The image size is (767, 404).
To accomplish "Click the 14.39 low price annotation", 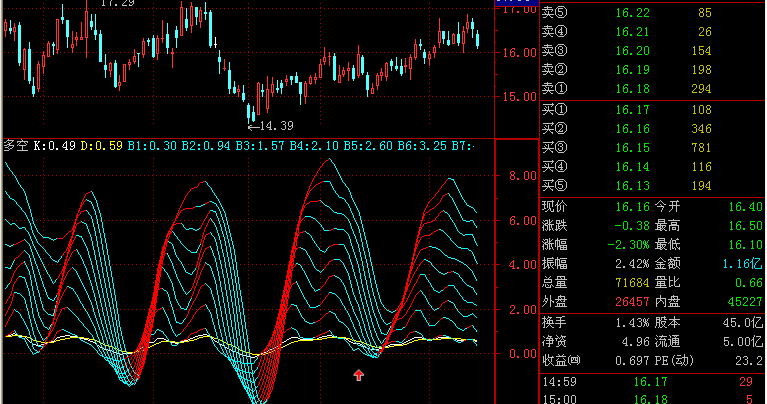I will [x=276, y=126].
